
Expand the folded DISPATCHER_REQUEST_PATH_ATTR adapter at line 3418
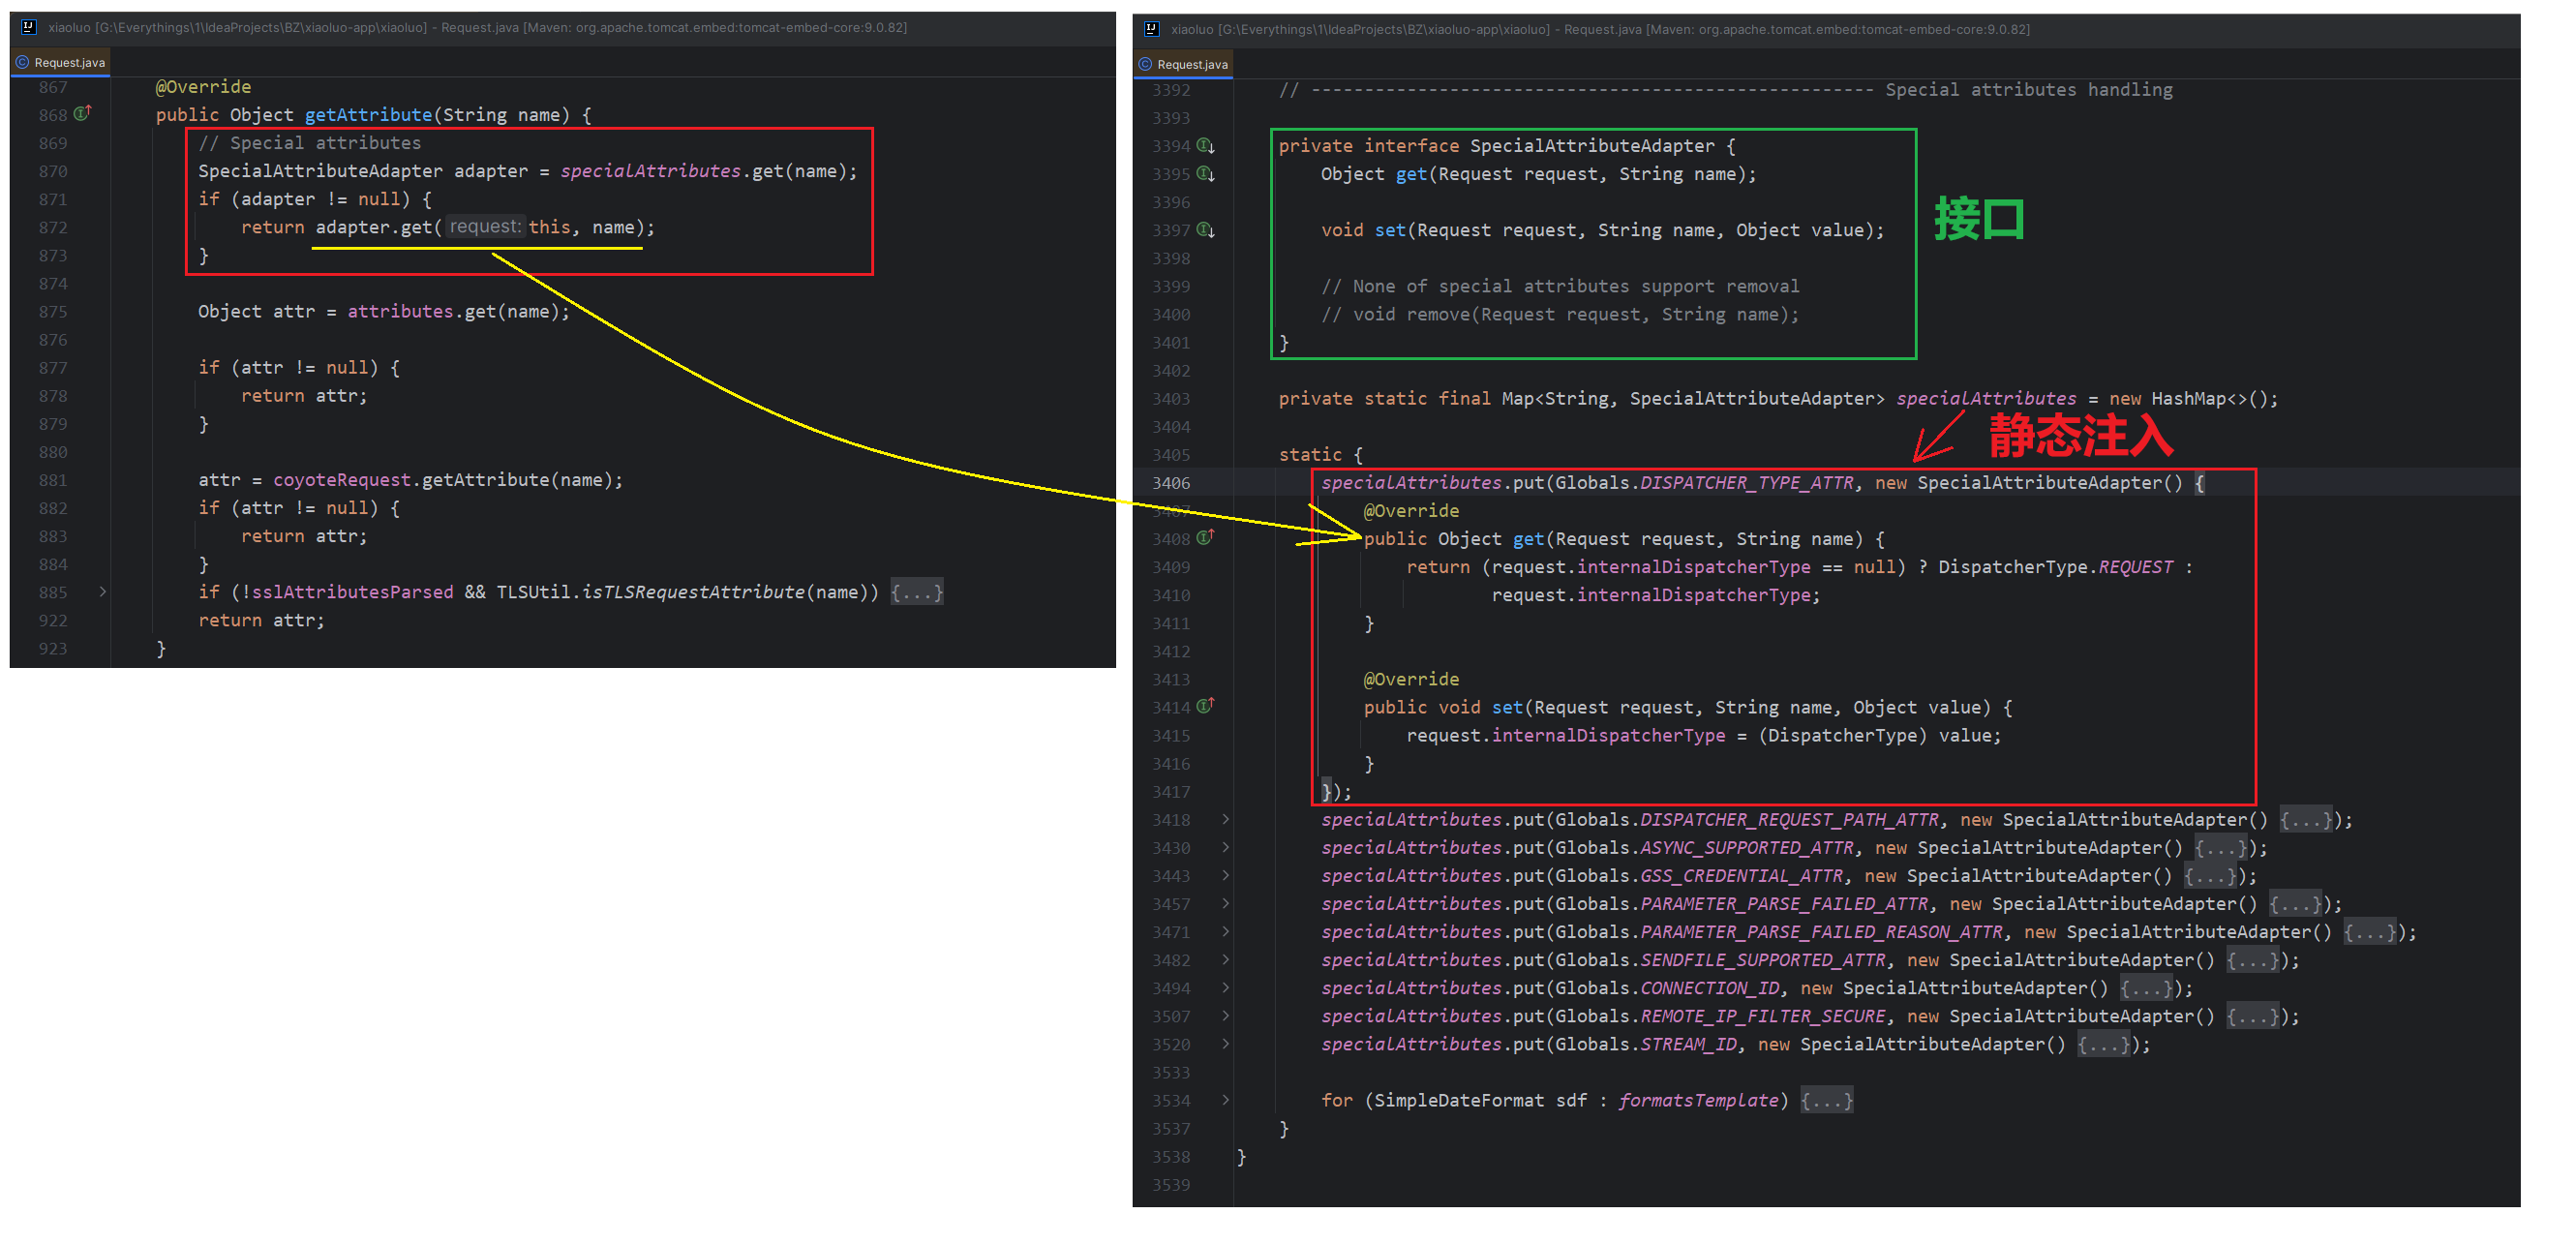pyautogui.click(x=1225, y=819)
